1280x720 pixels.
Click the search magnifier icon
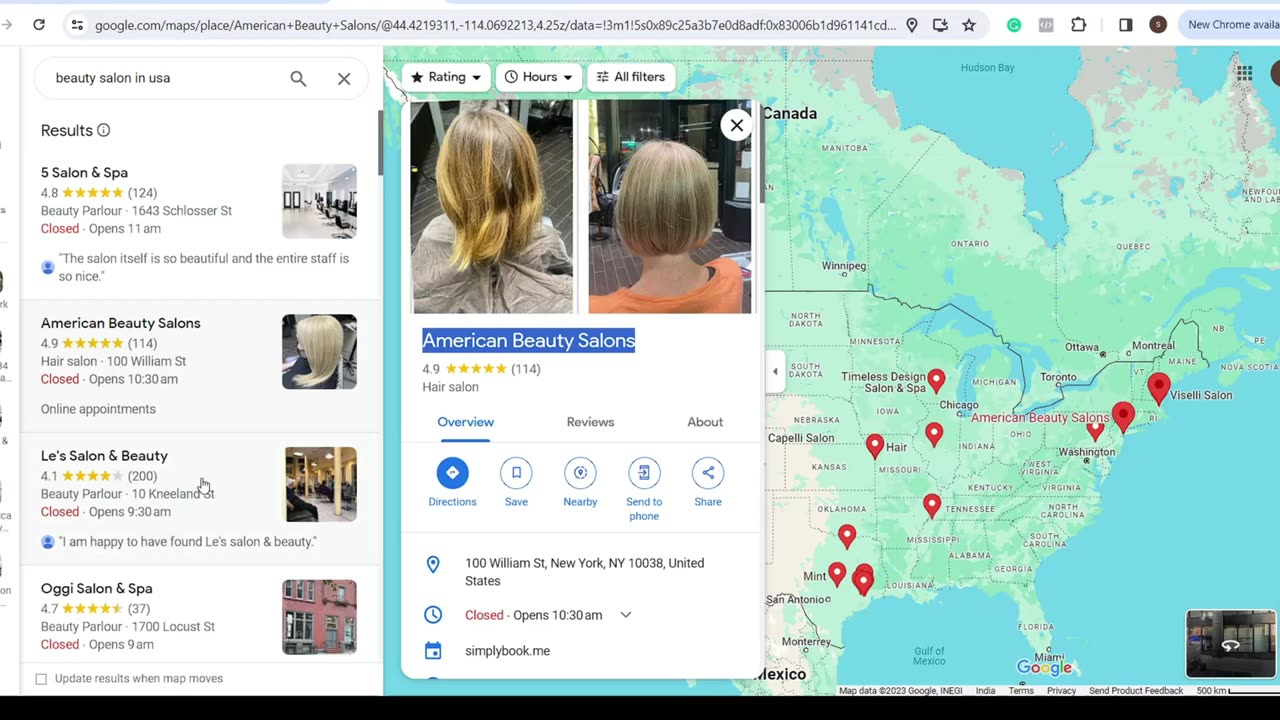[298, 78]
